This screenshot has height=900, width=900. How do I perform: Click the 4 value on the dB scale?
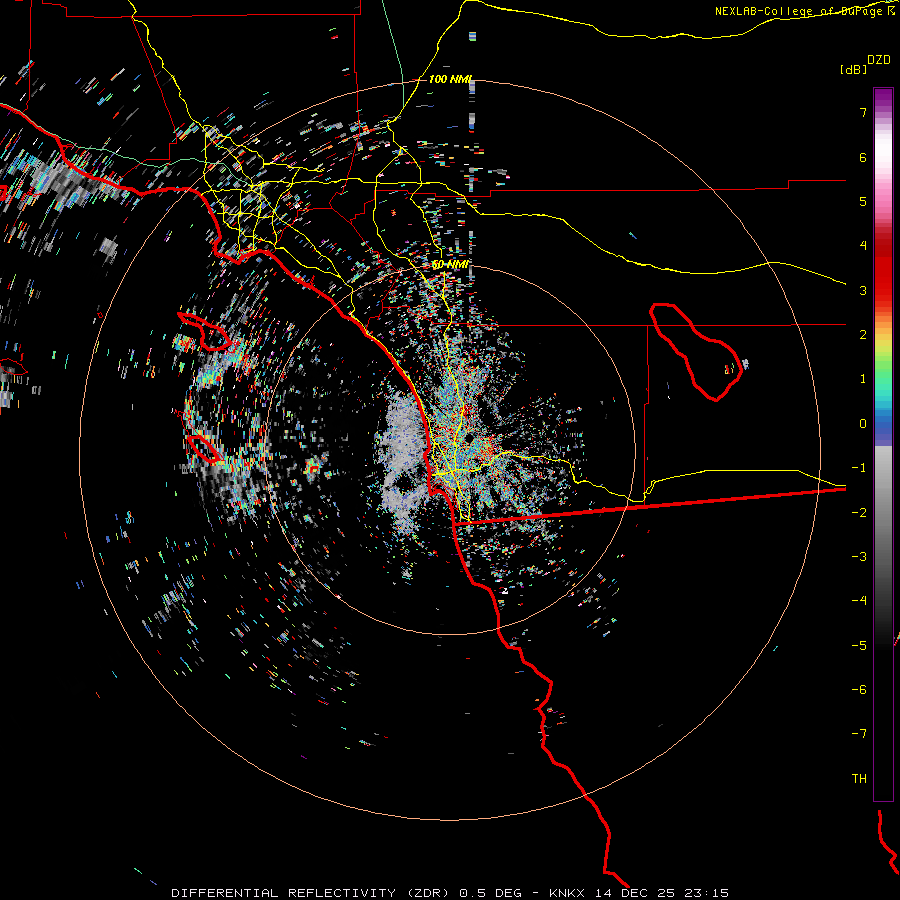[863, 246]
